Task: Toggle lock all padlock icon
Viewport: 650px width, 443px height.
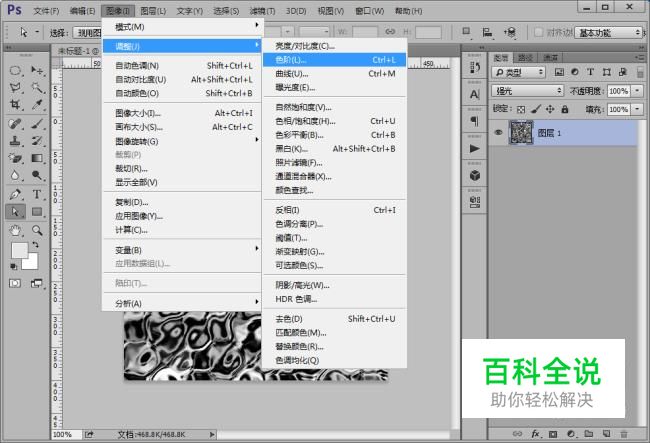Action: (x=565, y=109)
